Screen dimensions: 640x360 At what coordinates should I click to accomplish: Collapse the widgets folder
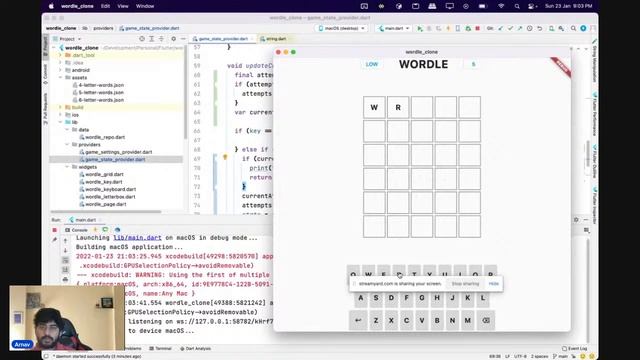(67, 167)
